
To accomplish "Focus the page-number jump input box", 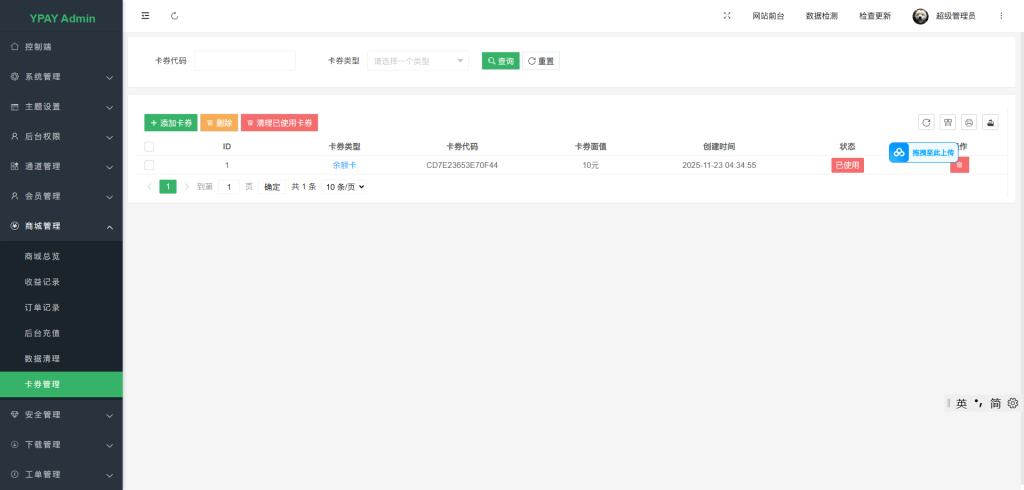I will [229, 187].
